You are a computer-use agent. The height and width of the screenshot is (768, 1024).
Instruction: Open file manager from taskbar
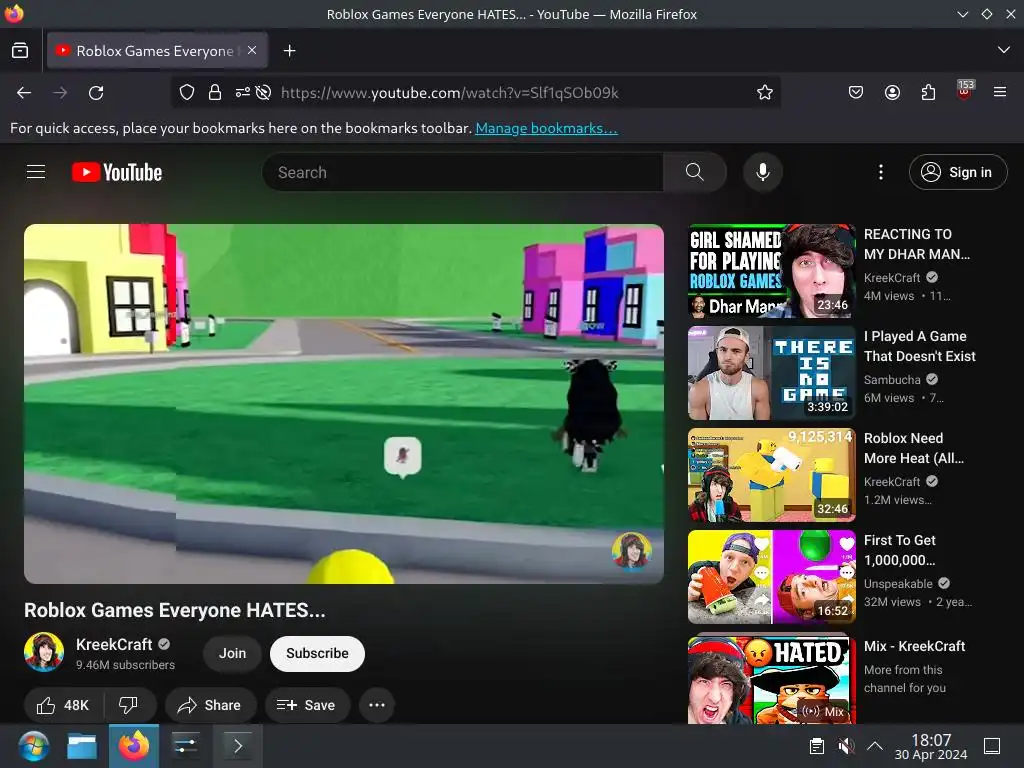(x=82, y=746)
